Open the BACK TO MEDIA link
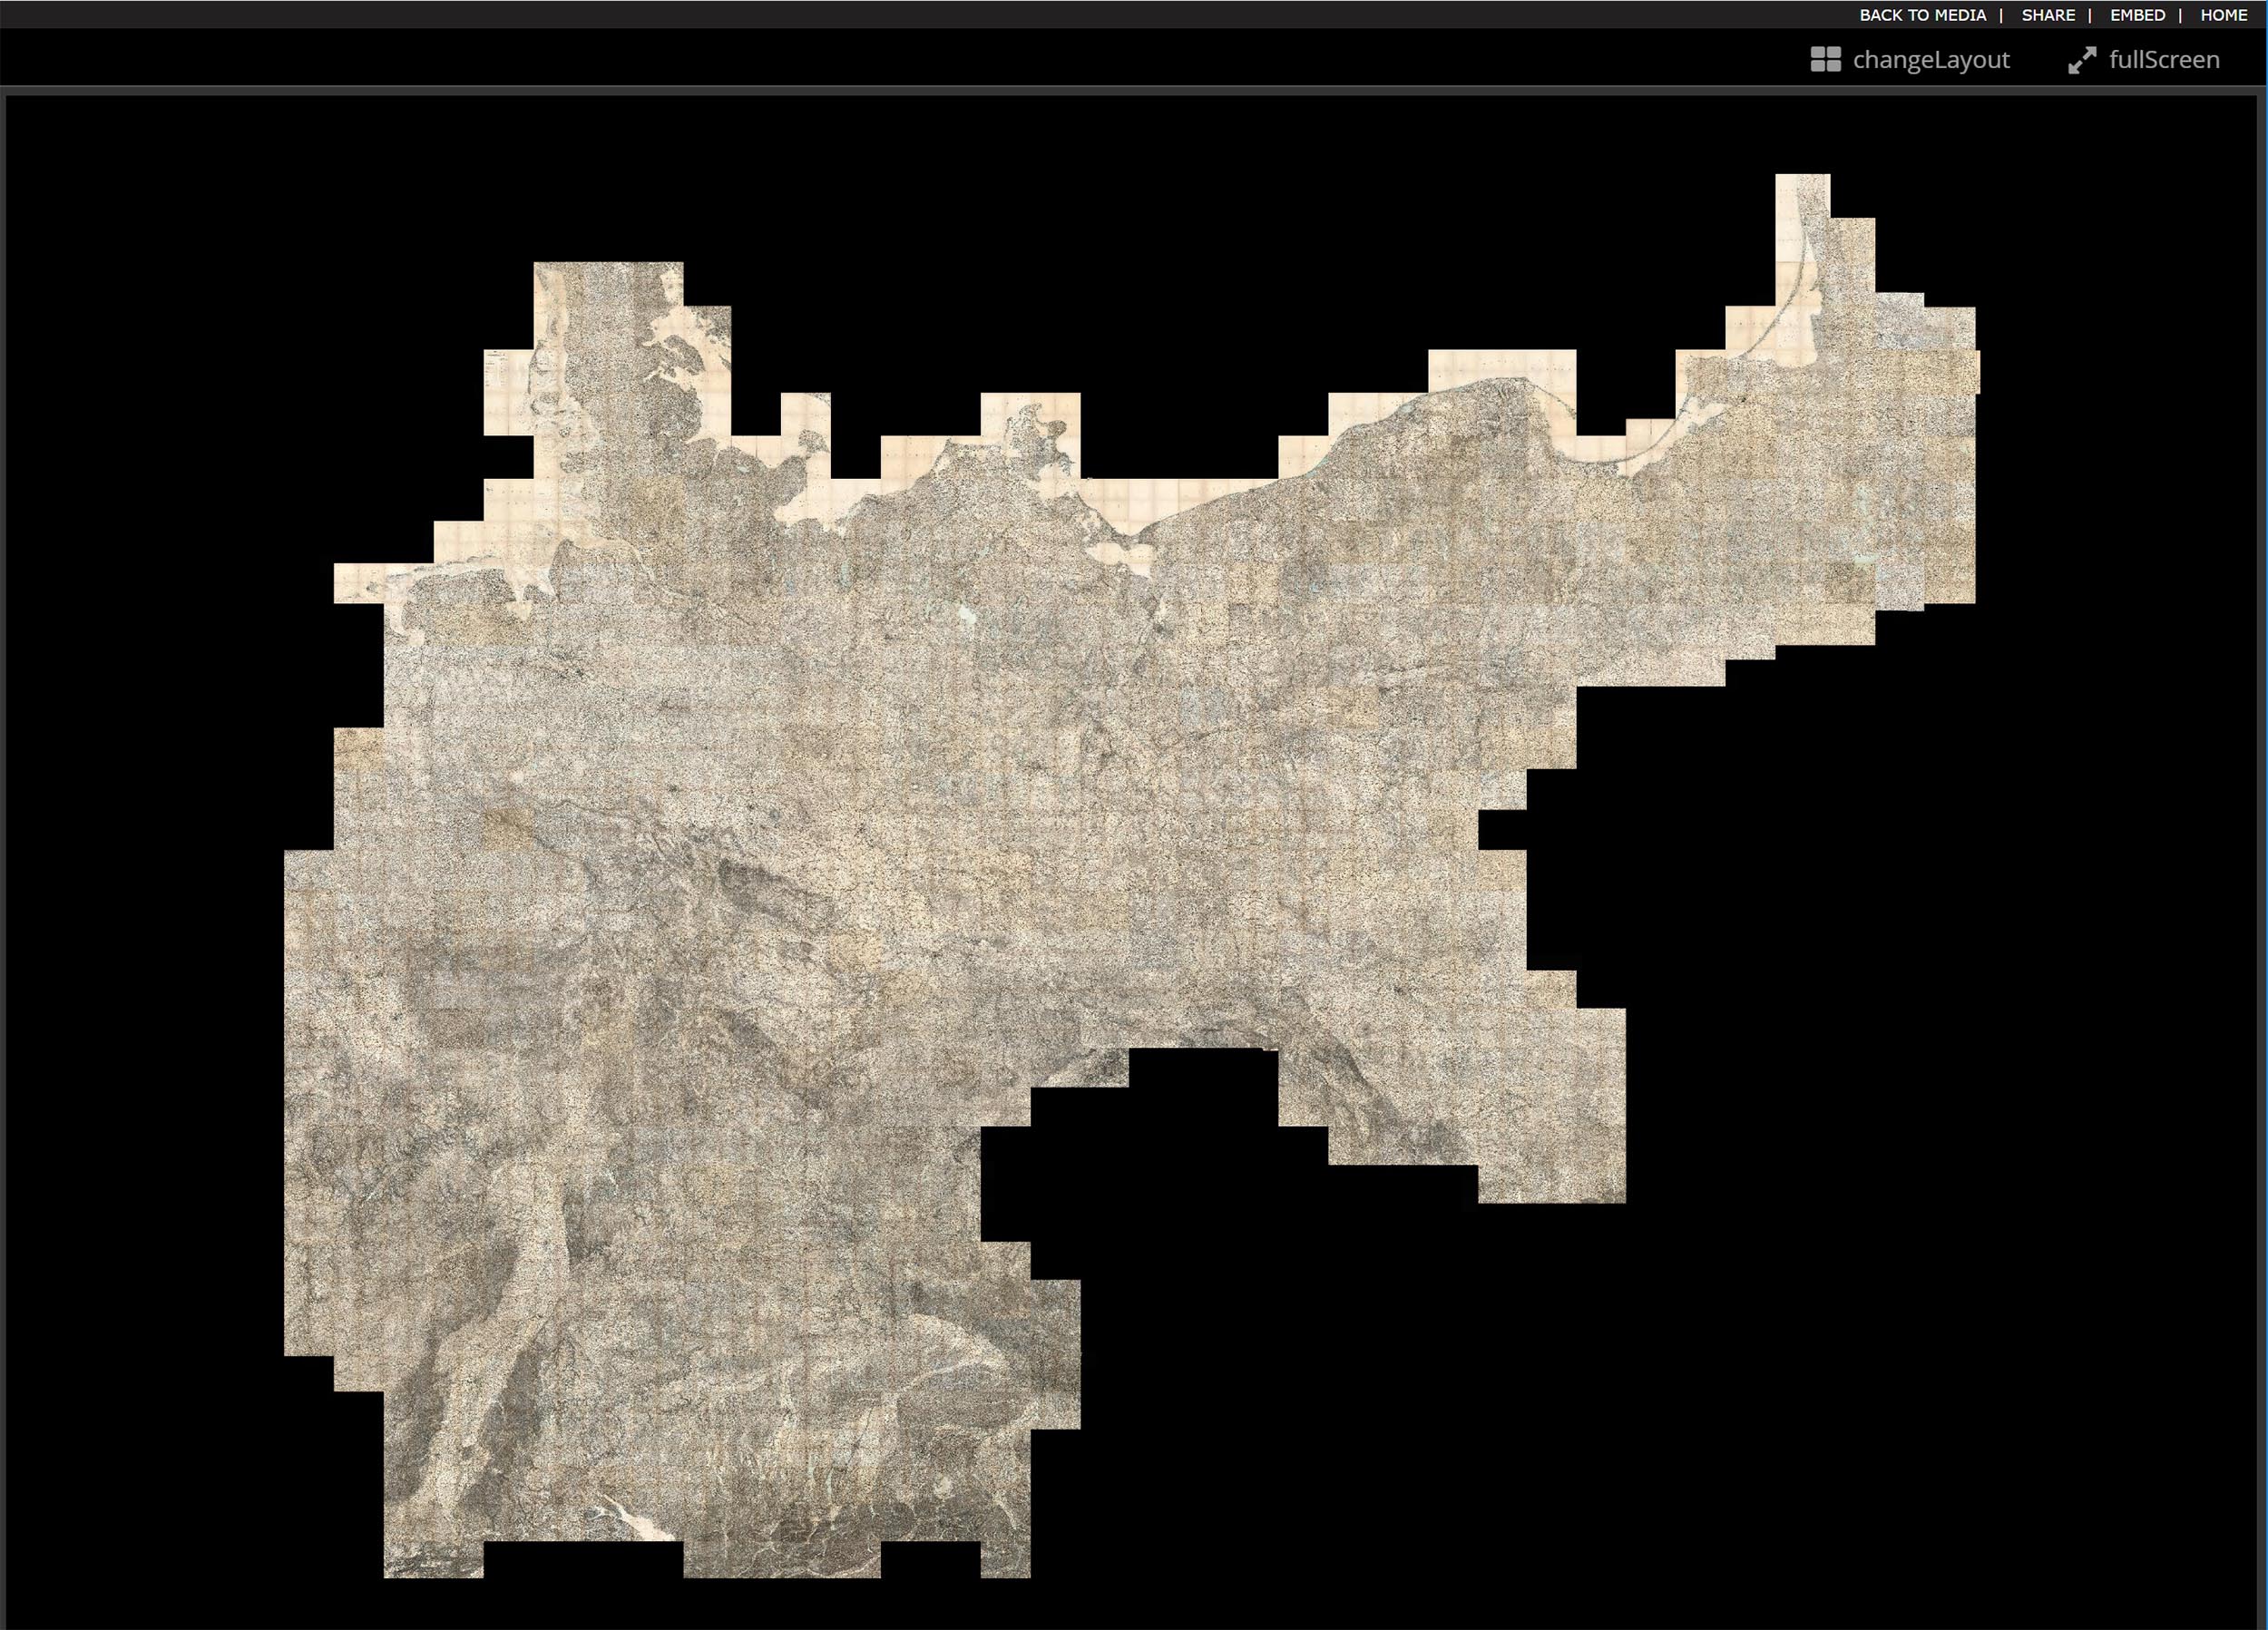Viewport: 2268px width, 1630px height. coord(1922,15)
